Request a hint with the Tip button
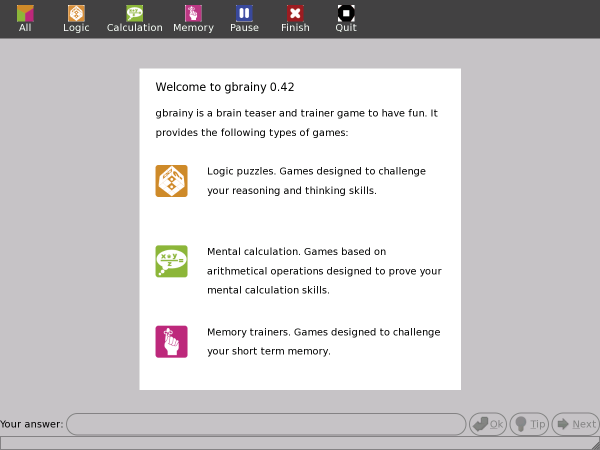The image size is (600, 450). (x=529, y=424)
